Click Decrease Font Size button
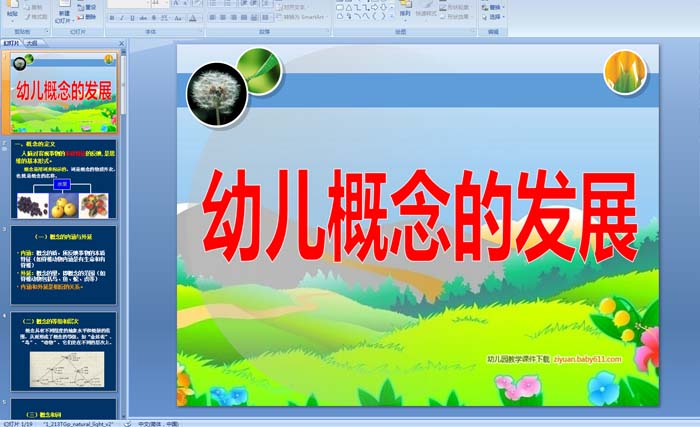This screenshot has width=700, height=427. coord(185,4)
